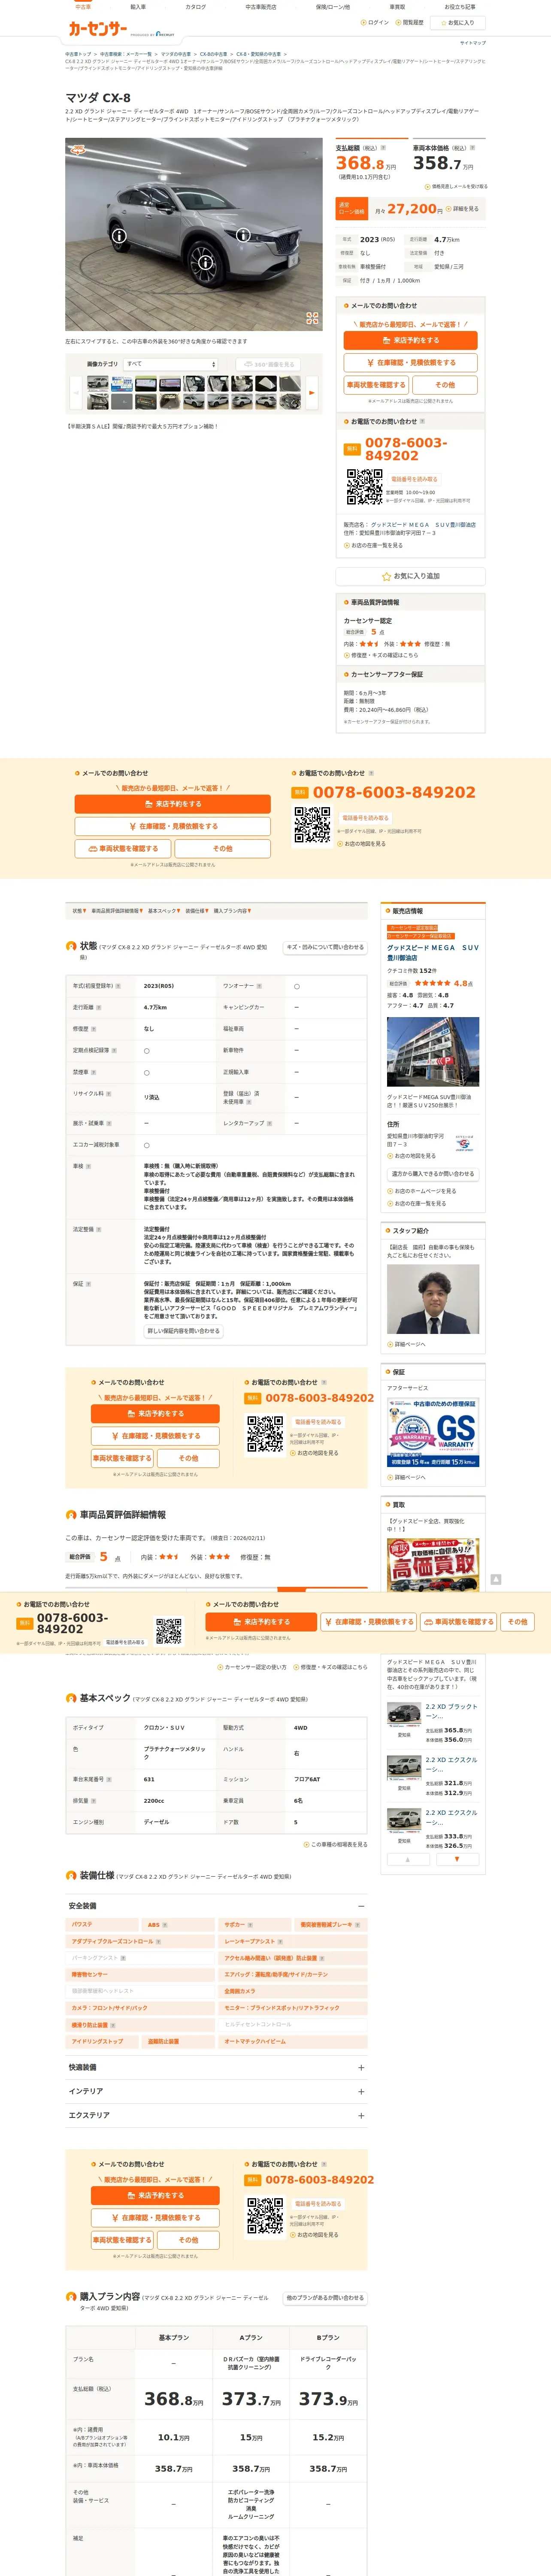Open the staff member photo in スタッフ紹介
This screenshot has height=2576, width=551.
[x=433, y=1299]
